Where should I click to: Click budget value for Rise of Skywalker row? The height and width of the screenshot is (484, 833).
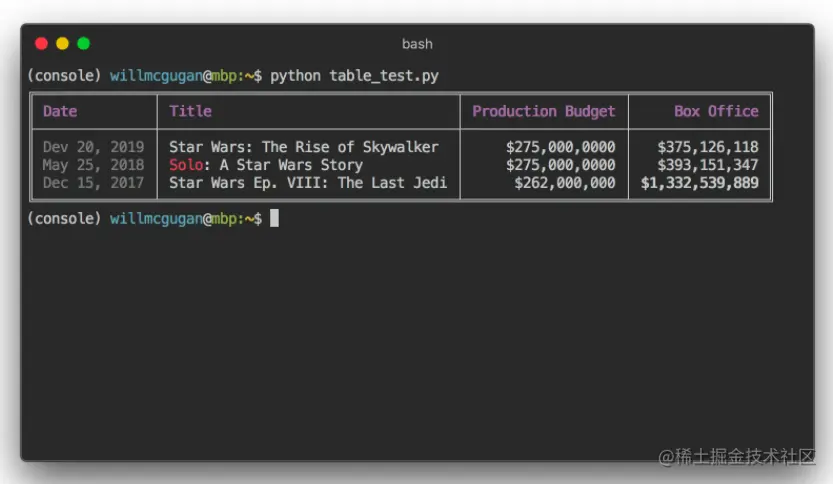point(560,147)
